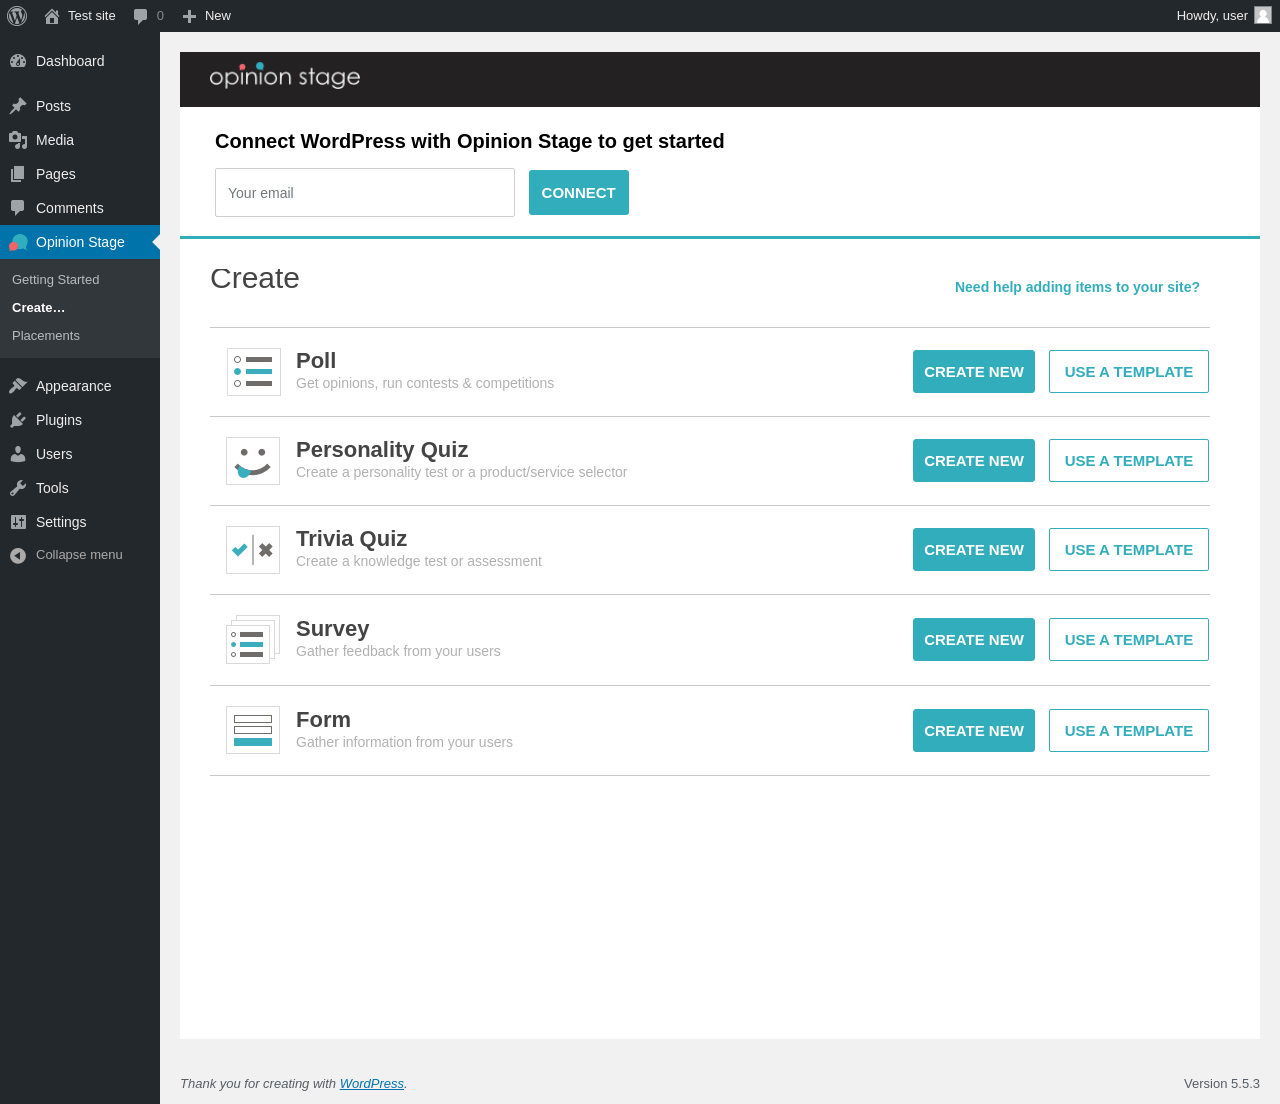Viewport: 1280px width, 1104px height.
Task: Click USE A TEMPLATE for Poll
Action: 1129,372
